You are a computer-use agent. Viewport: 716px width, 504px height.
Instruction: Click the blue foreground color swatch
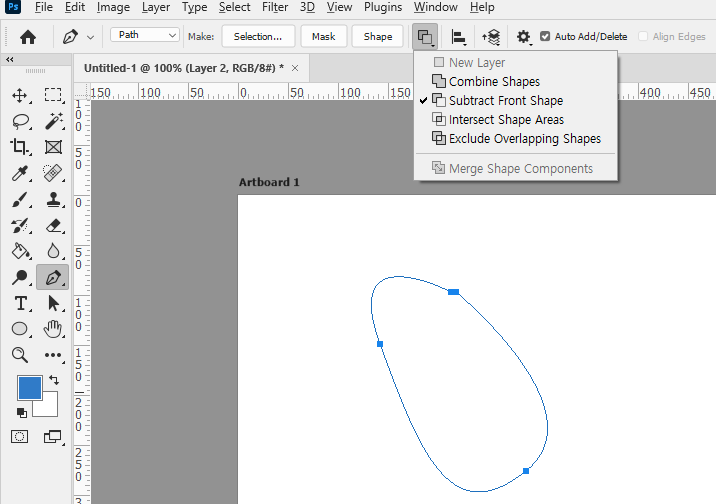(30, 388)
